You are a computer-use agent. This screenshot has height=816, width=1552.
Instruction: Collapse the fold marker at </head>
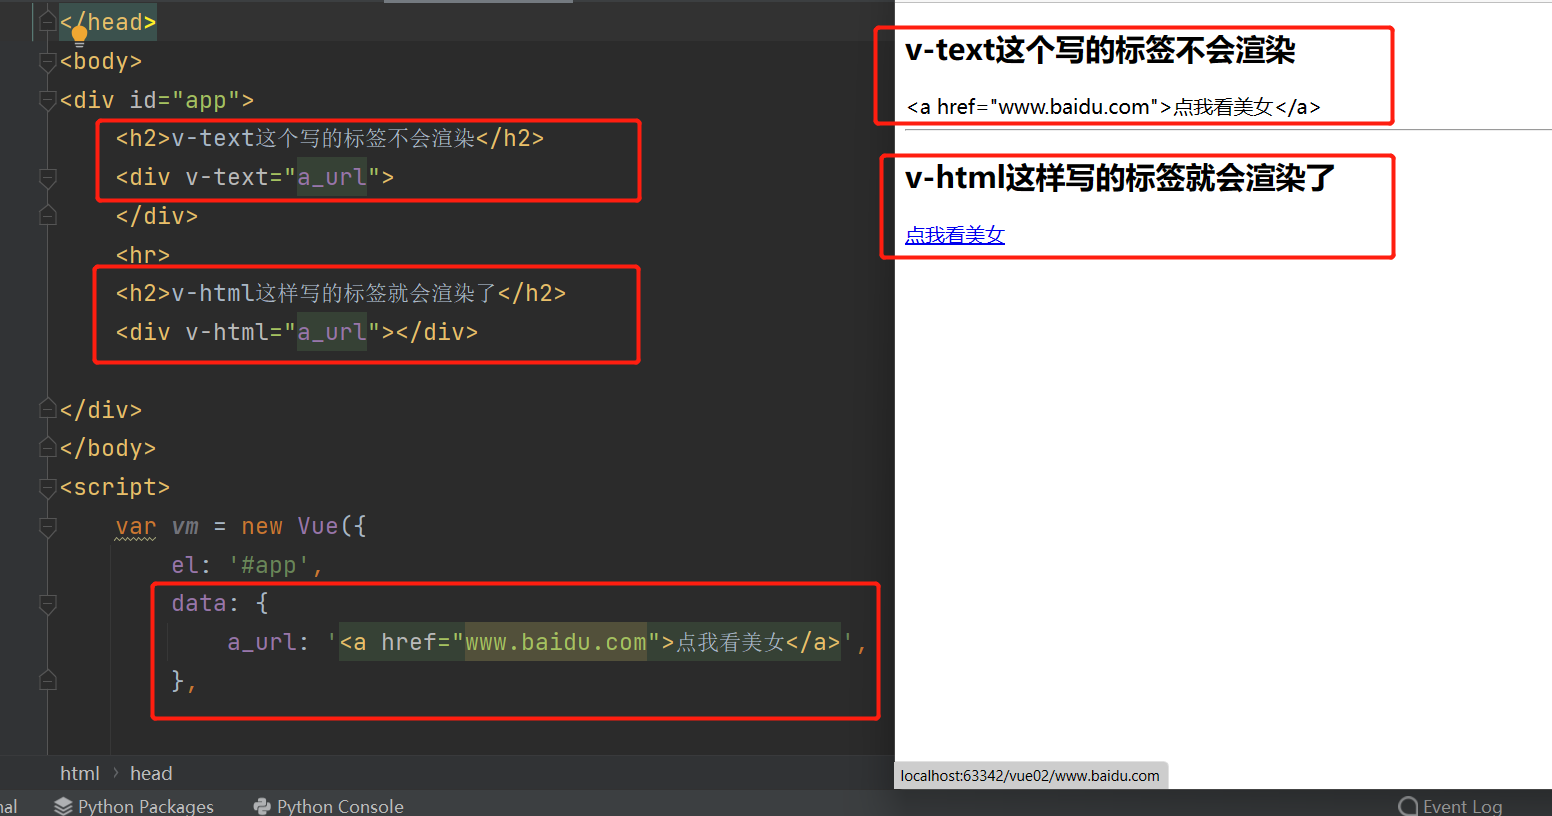click(47, 22)
